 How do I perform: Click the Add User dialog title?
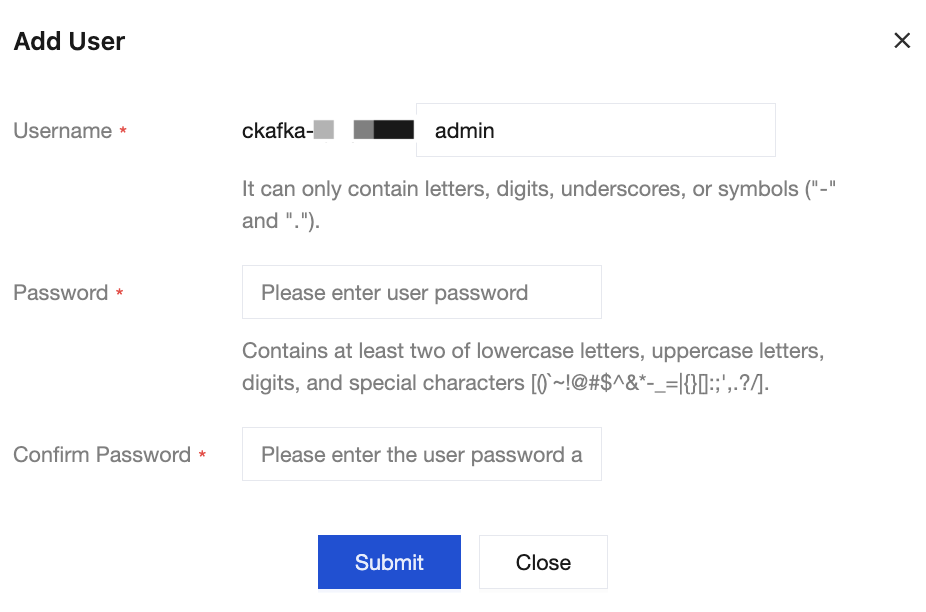point(69,42)
